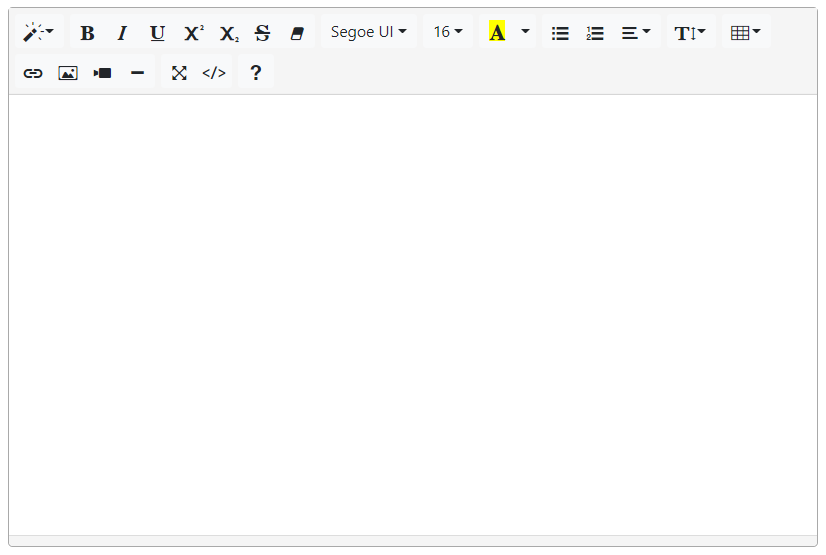
Task: Toggle Bold formatting
Action: (87, 32)
